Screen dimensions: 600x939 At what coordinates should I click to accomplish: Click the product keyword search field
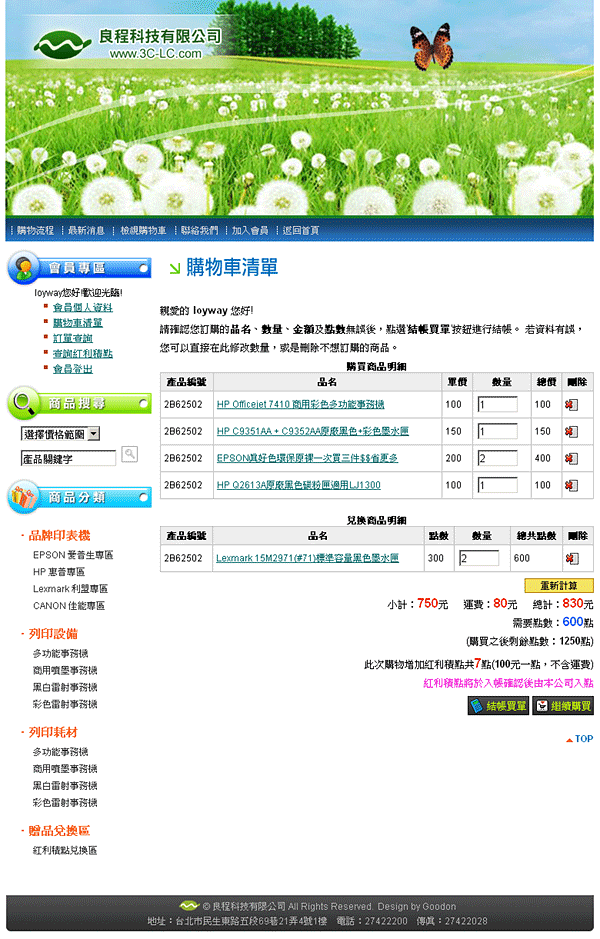pos(68,458)
